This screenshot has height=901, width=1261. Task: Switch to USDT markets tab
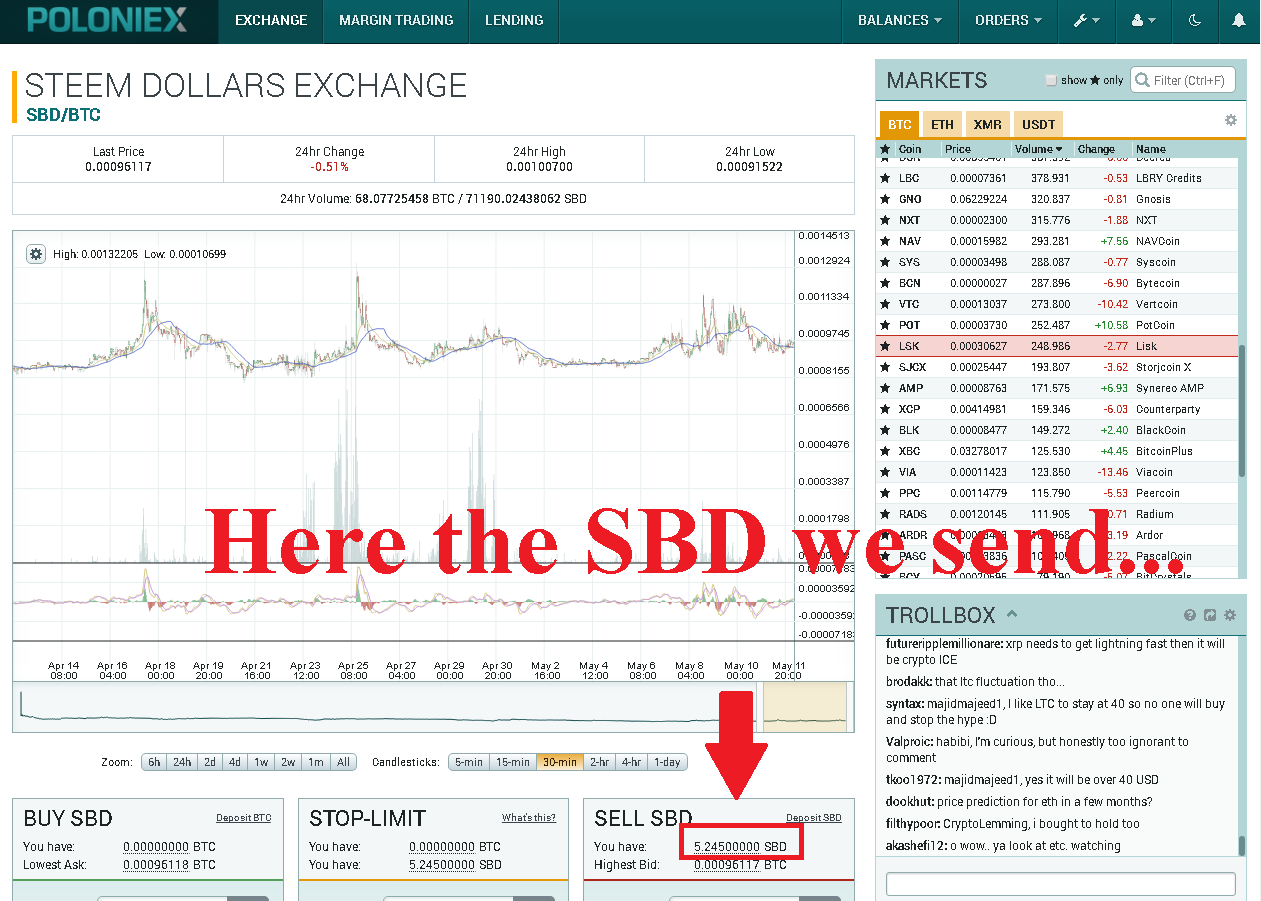[1039, 125]
